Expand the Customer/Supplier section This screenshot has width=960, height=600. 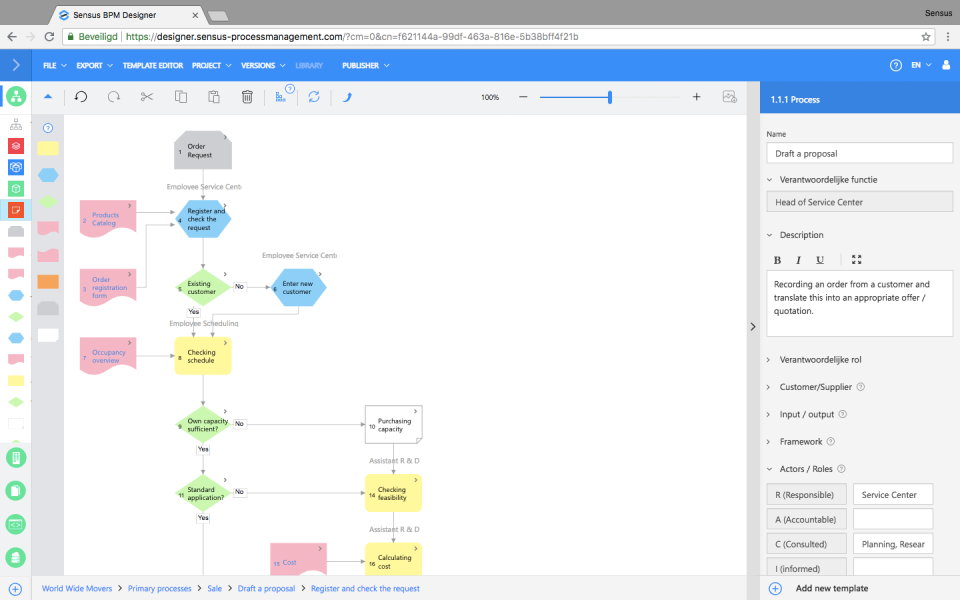(769, 387)
